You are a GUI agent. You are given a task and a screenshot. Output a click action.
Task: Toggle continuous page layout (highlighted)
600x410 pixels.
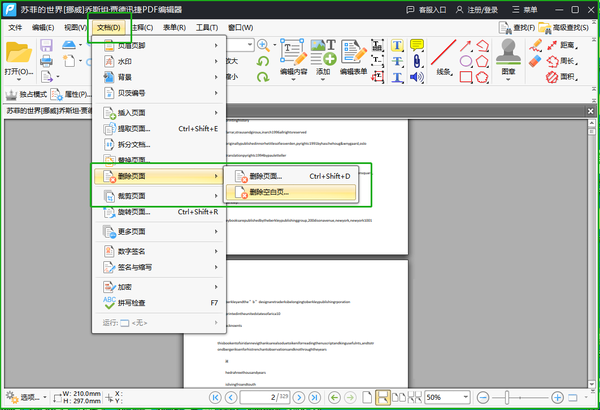tap(382, 398)
